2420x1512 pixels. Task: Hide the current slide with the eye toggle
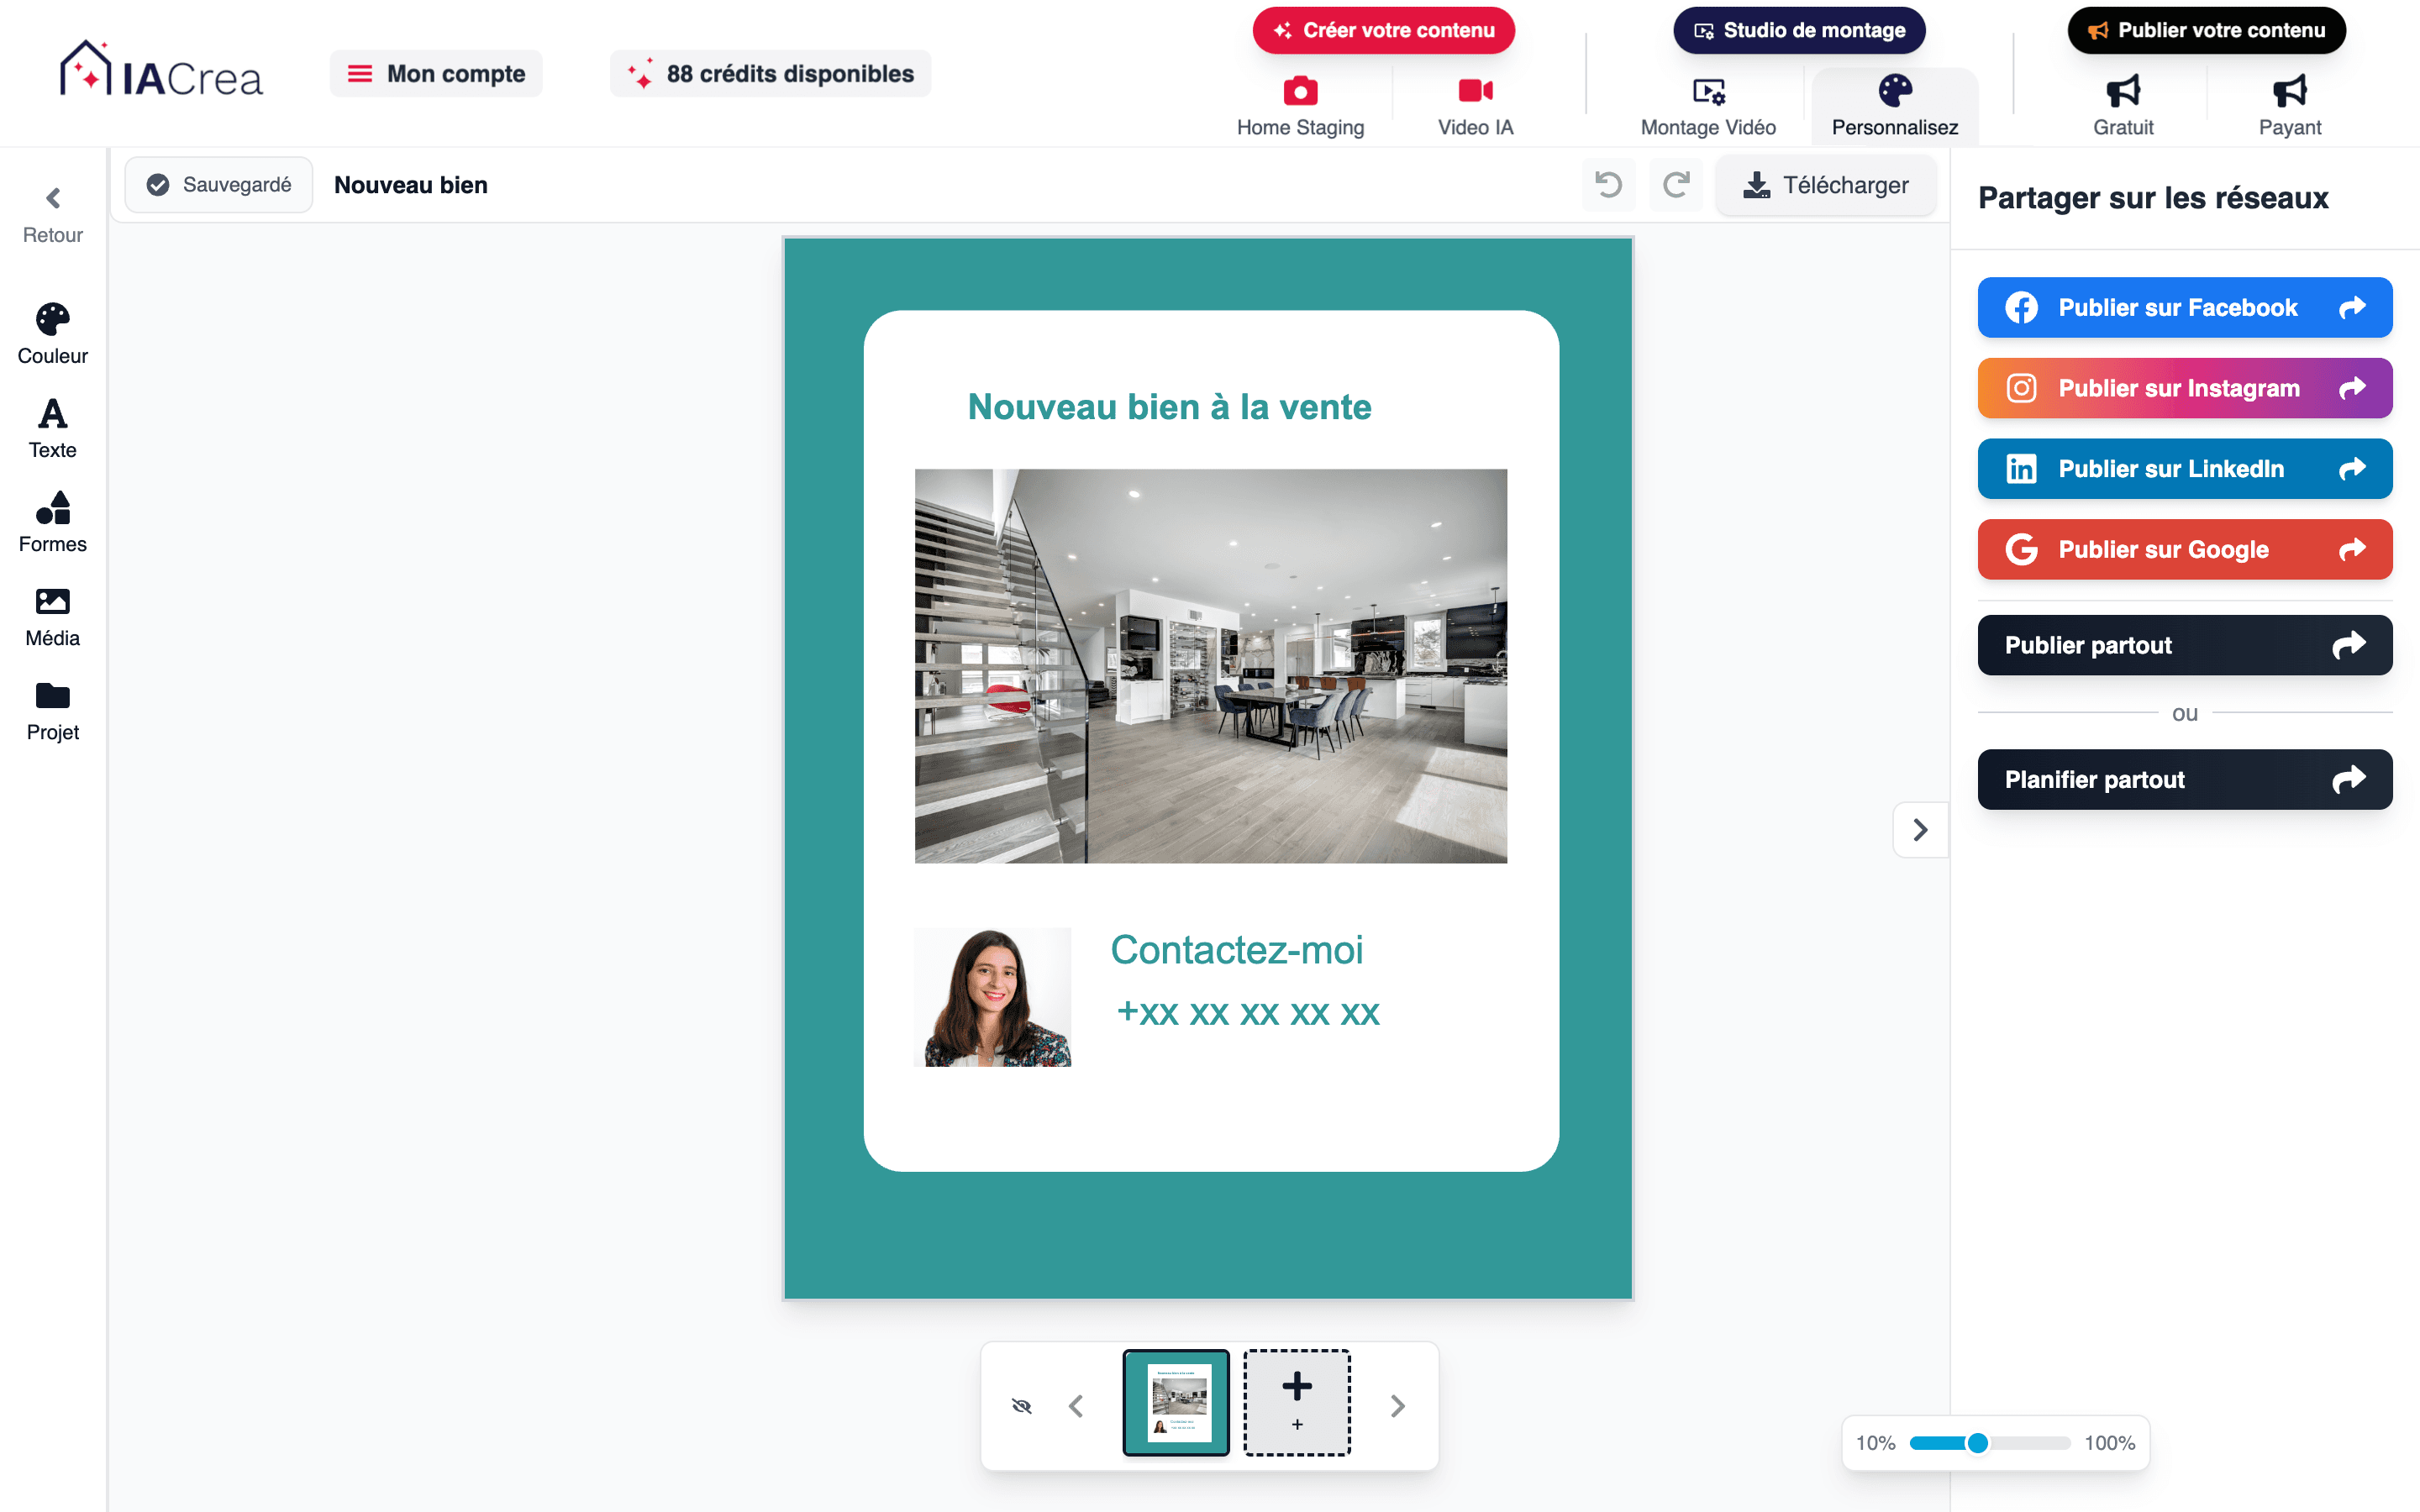pos(1021,1404)
